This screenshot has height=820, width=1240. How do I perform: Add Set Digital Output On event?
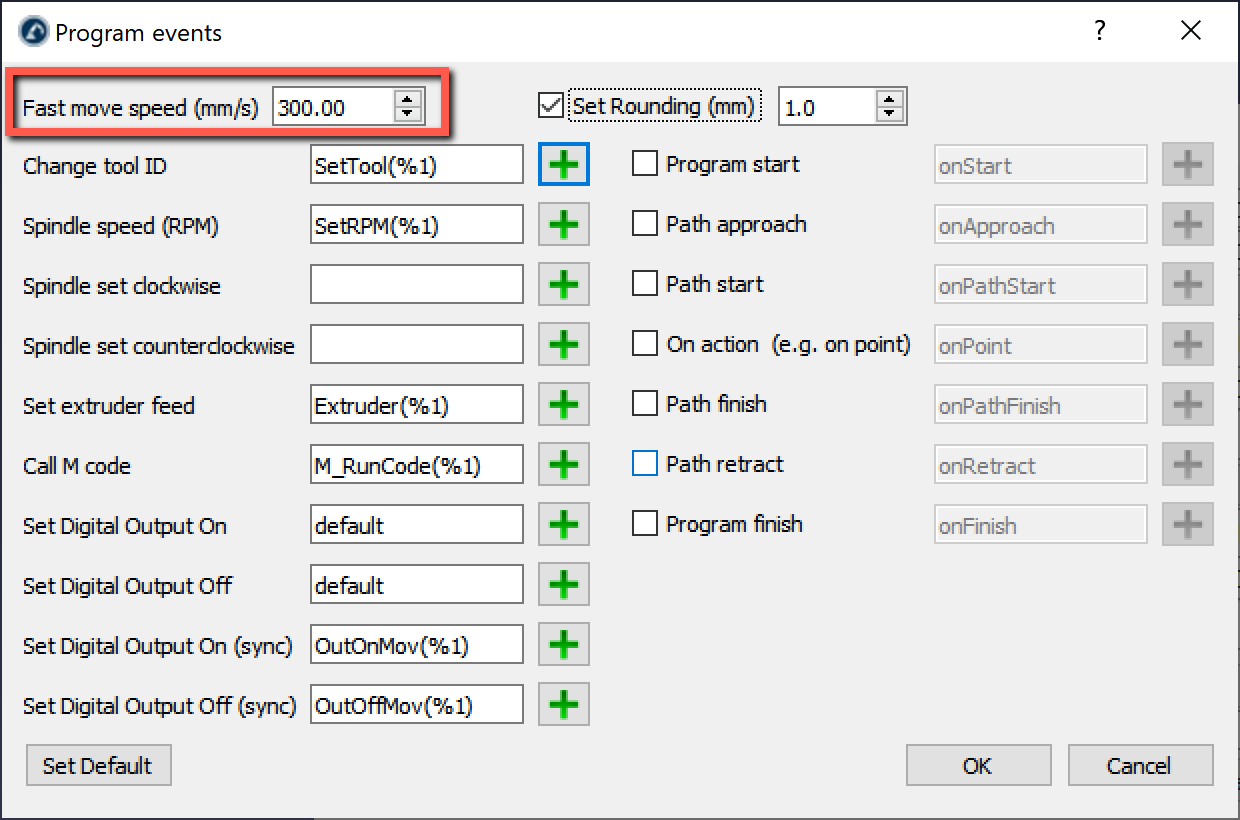564,525
